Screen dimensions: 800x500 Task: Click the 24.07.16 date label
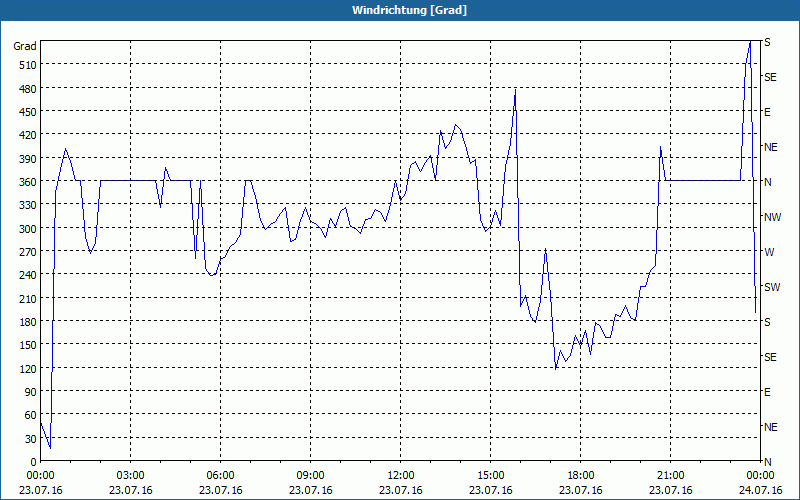point(760,490)
